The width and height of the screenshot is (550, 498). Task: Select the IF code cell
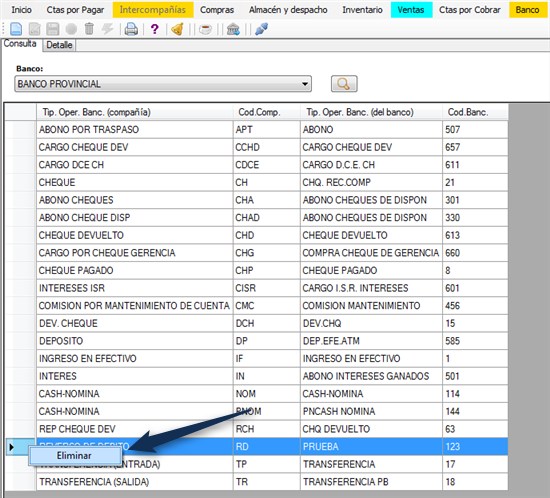tap(267, 359)
